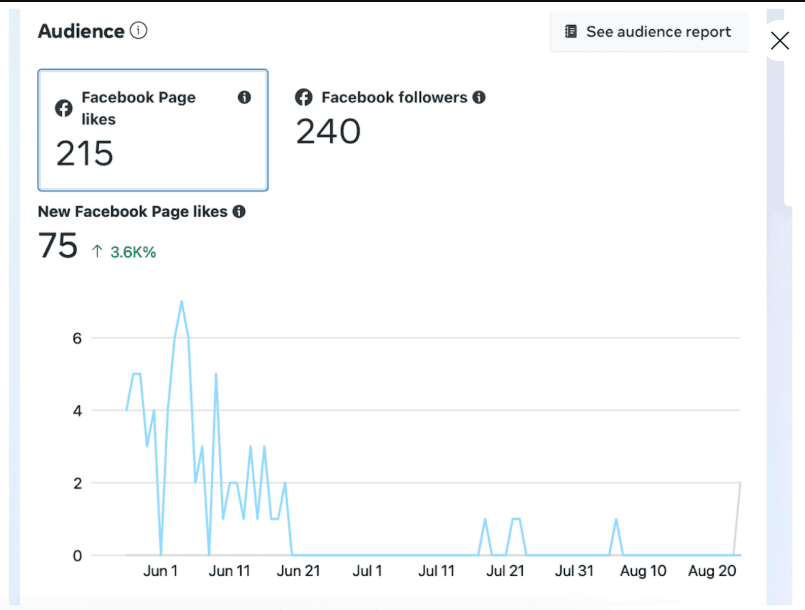Click the y-axis label 6
The height and width of the screenshot is (610, 805).
77,338
